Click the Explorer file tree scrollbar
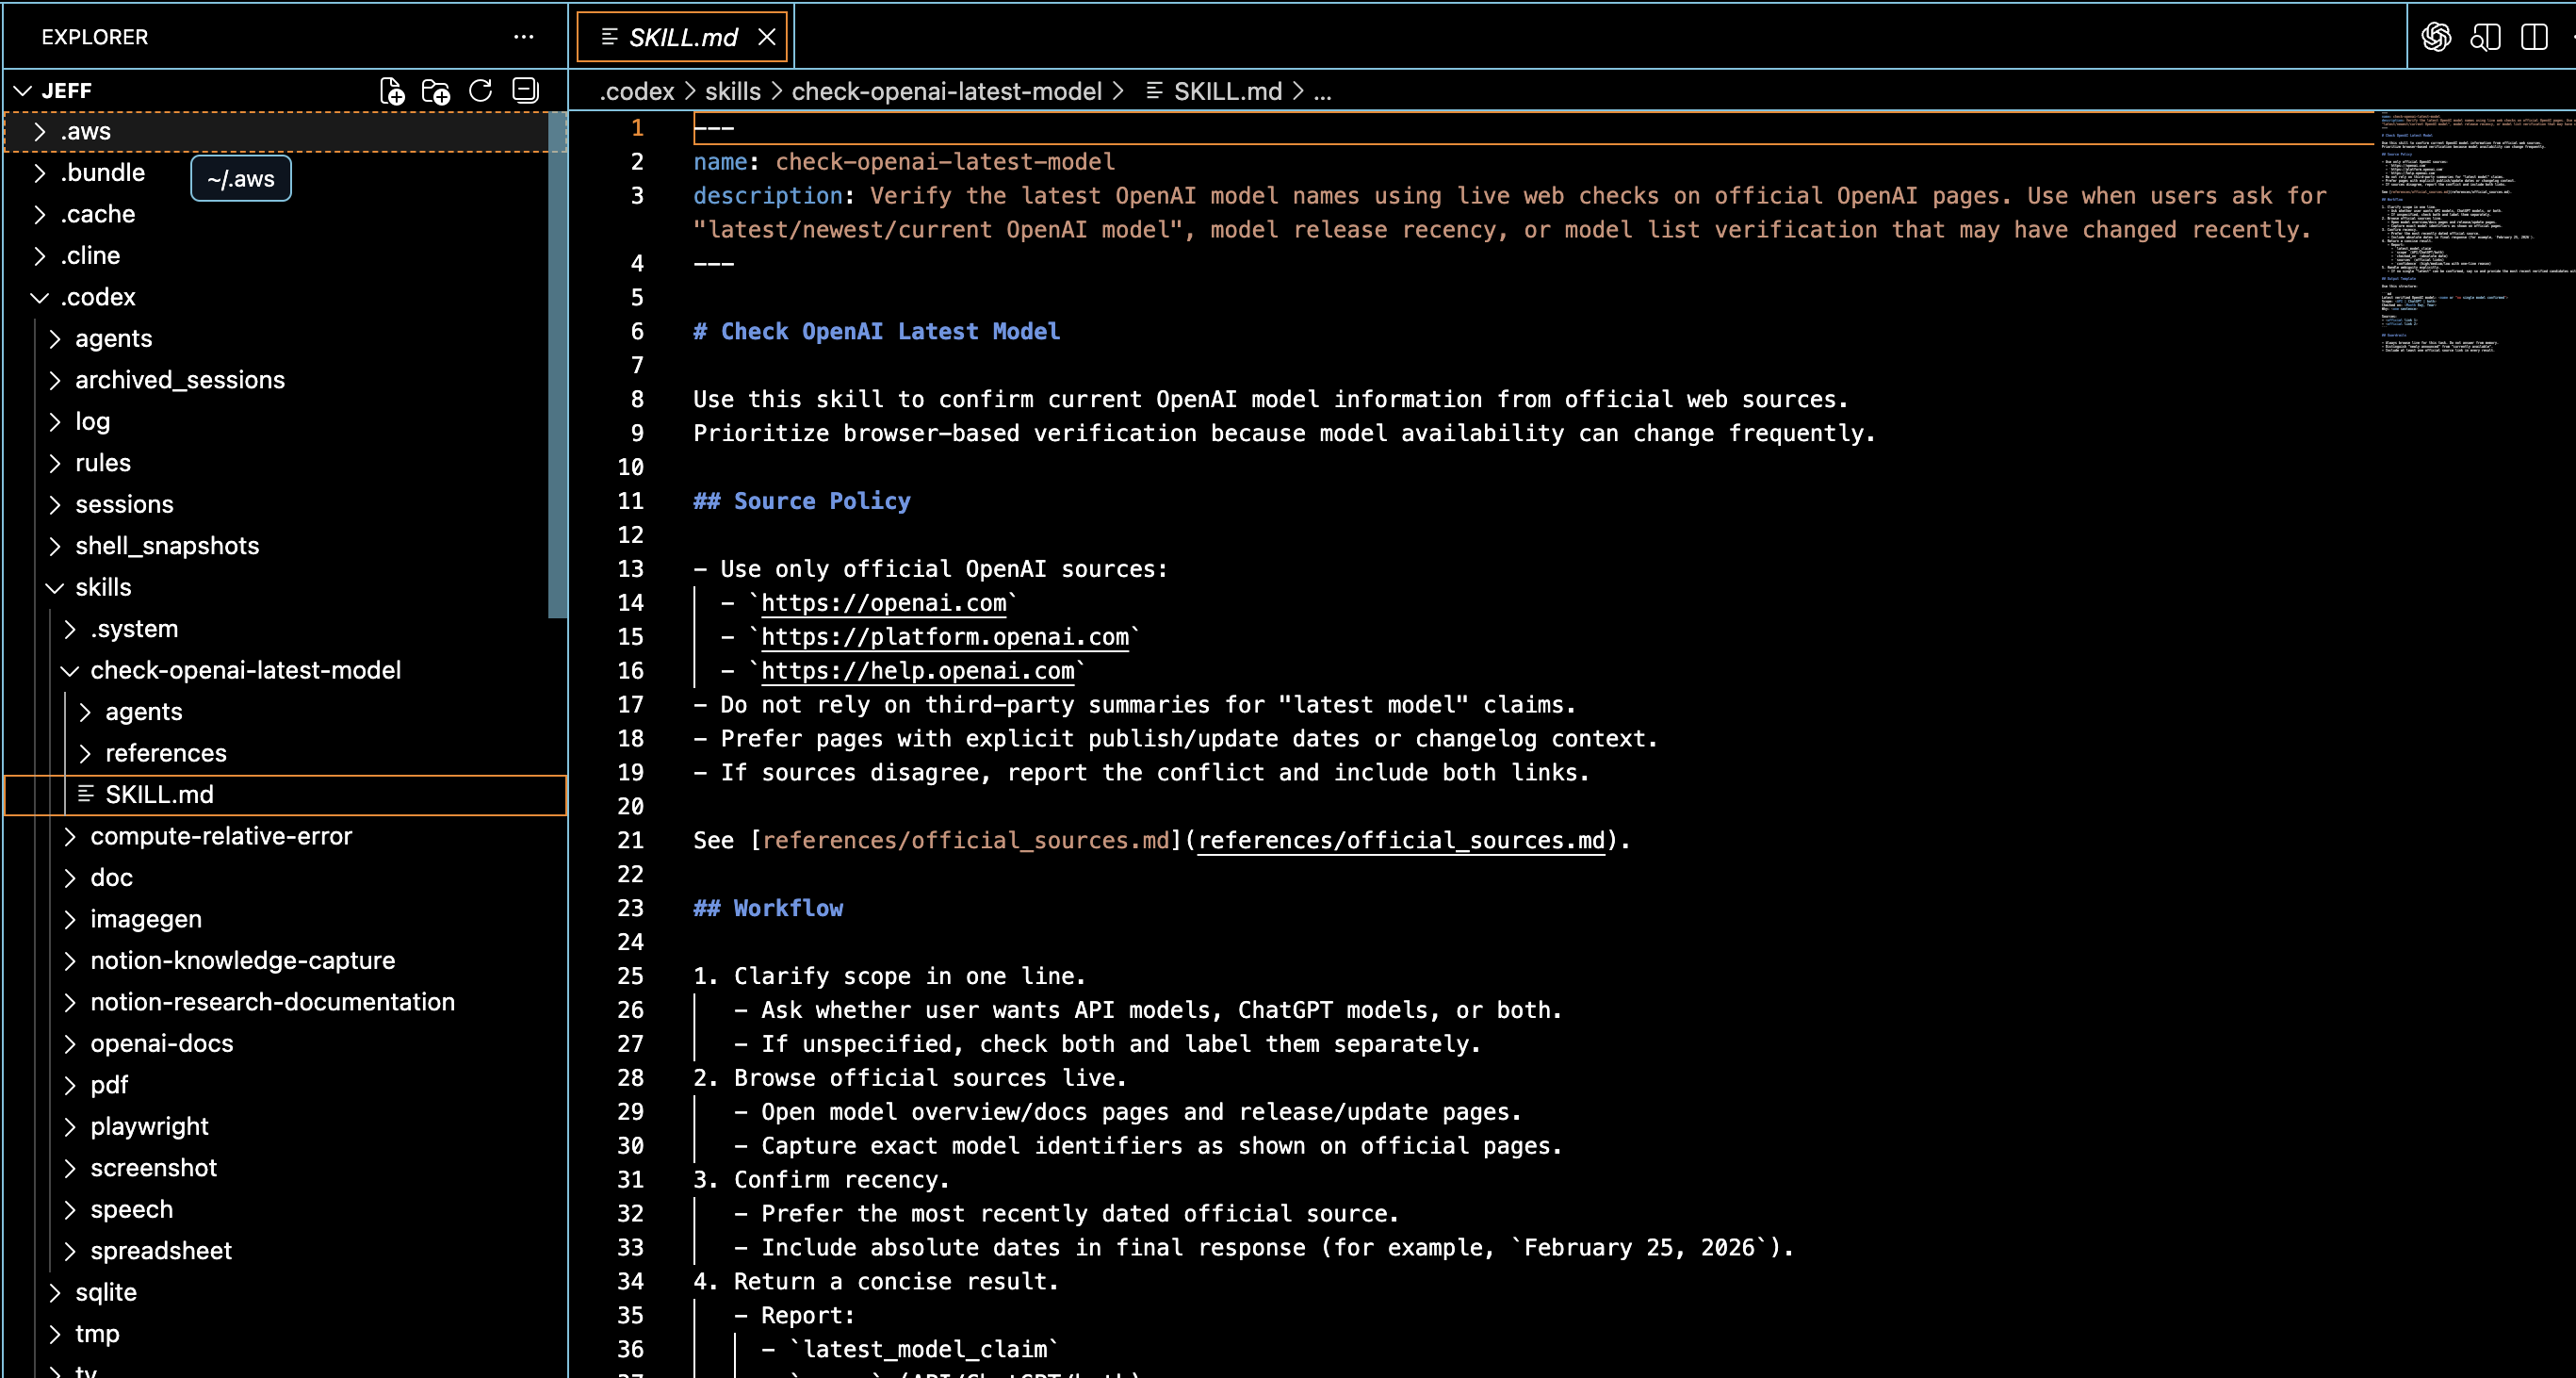This screenshot has width=2576, height=1378. tap(557, 365)
